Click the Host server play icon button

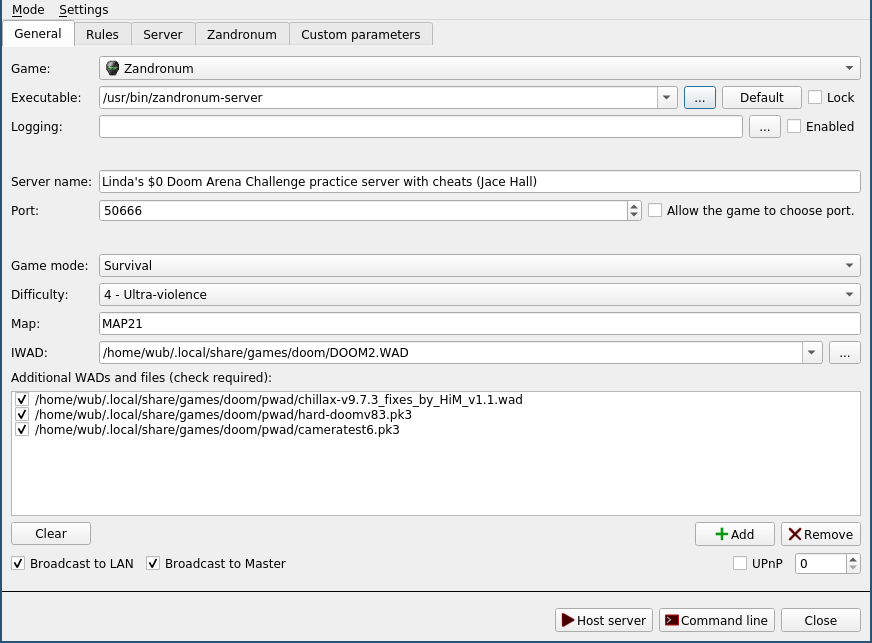[603, 620]
